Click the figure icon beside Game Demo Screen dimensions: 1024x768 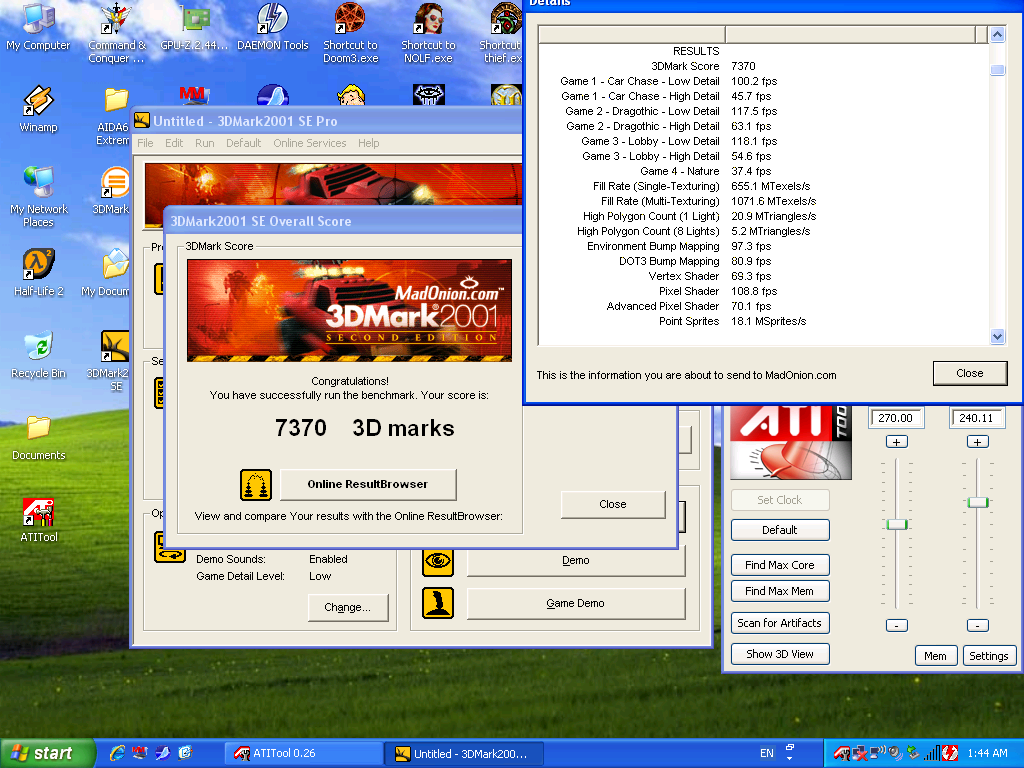click(438, 603)
